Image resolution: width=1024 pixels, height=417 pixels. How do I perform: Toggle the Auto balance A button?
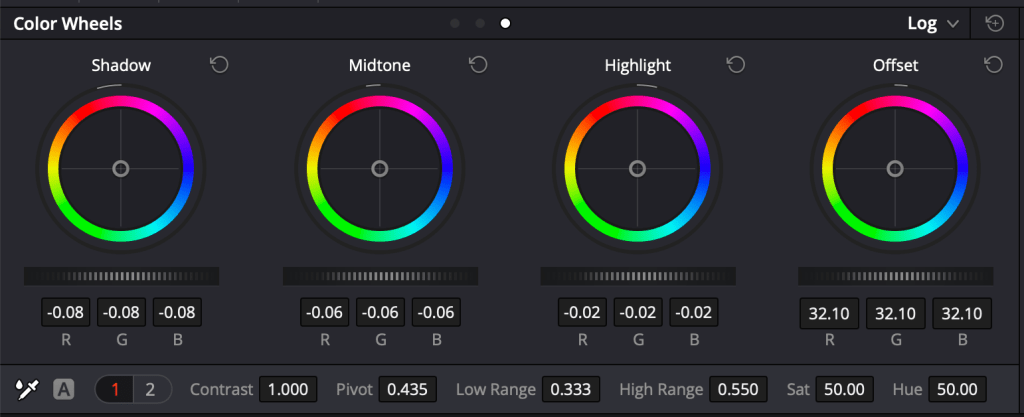coord(63,390)
